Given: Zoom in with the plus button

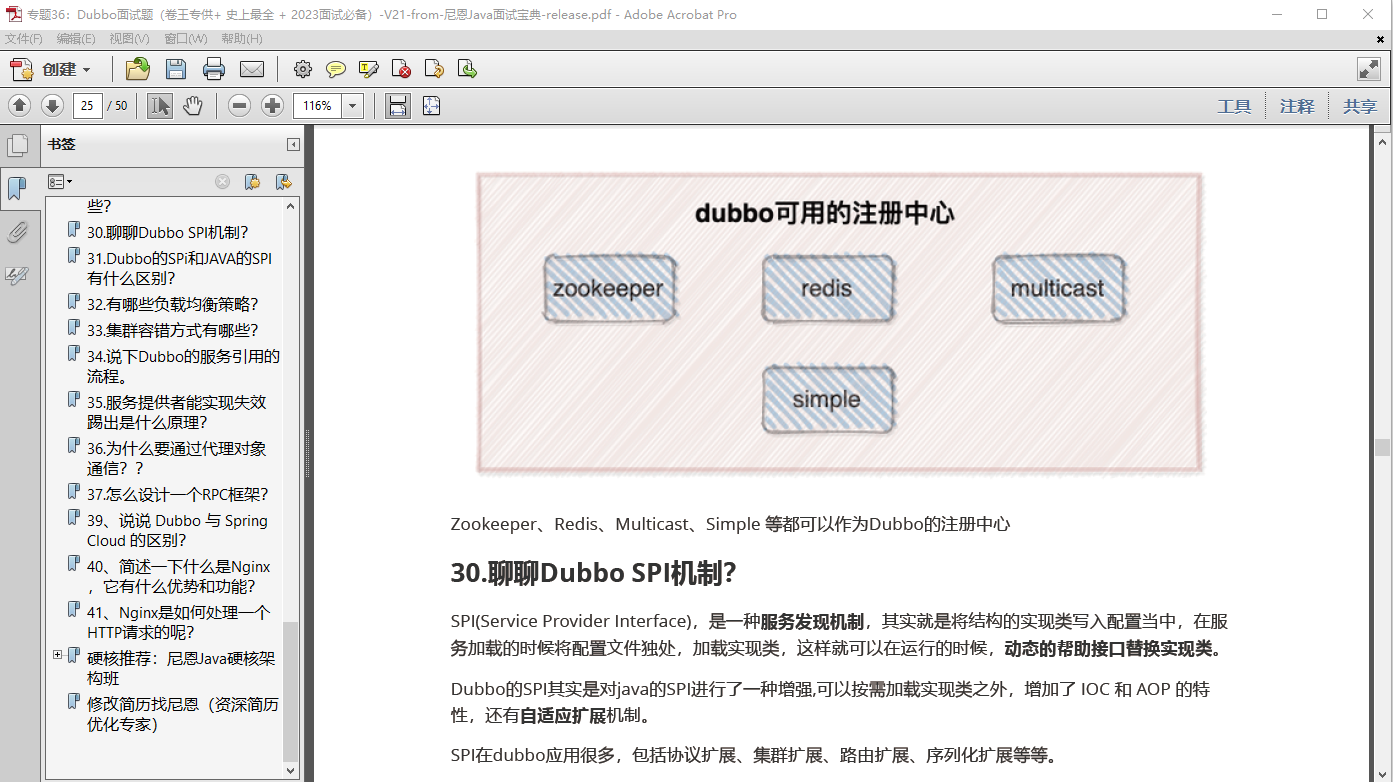Looking at the screenshot, I should coord(272,105).
